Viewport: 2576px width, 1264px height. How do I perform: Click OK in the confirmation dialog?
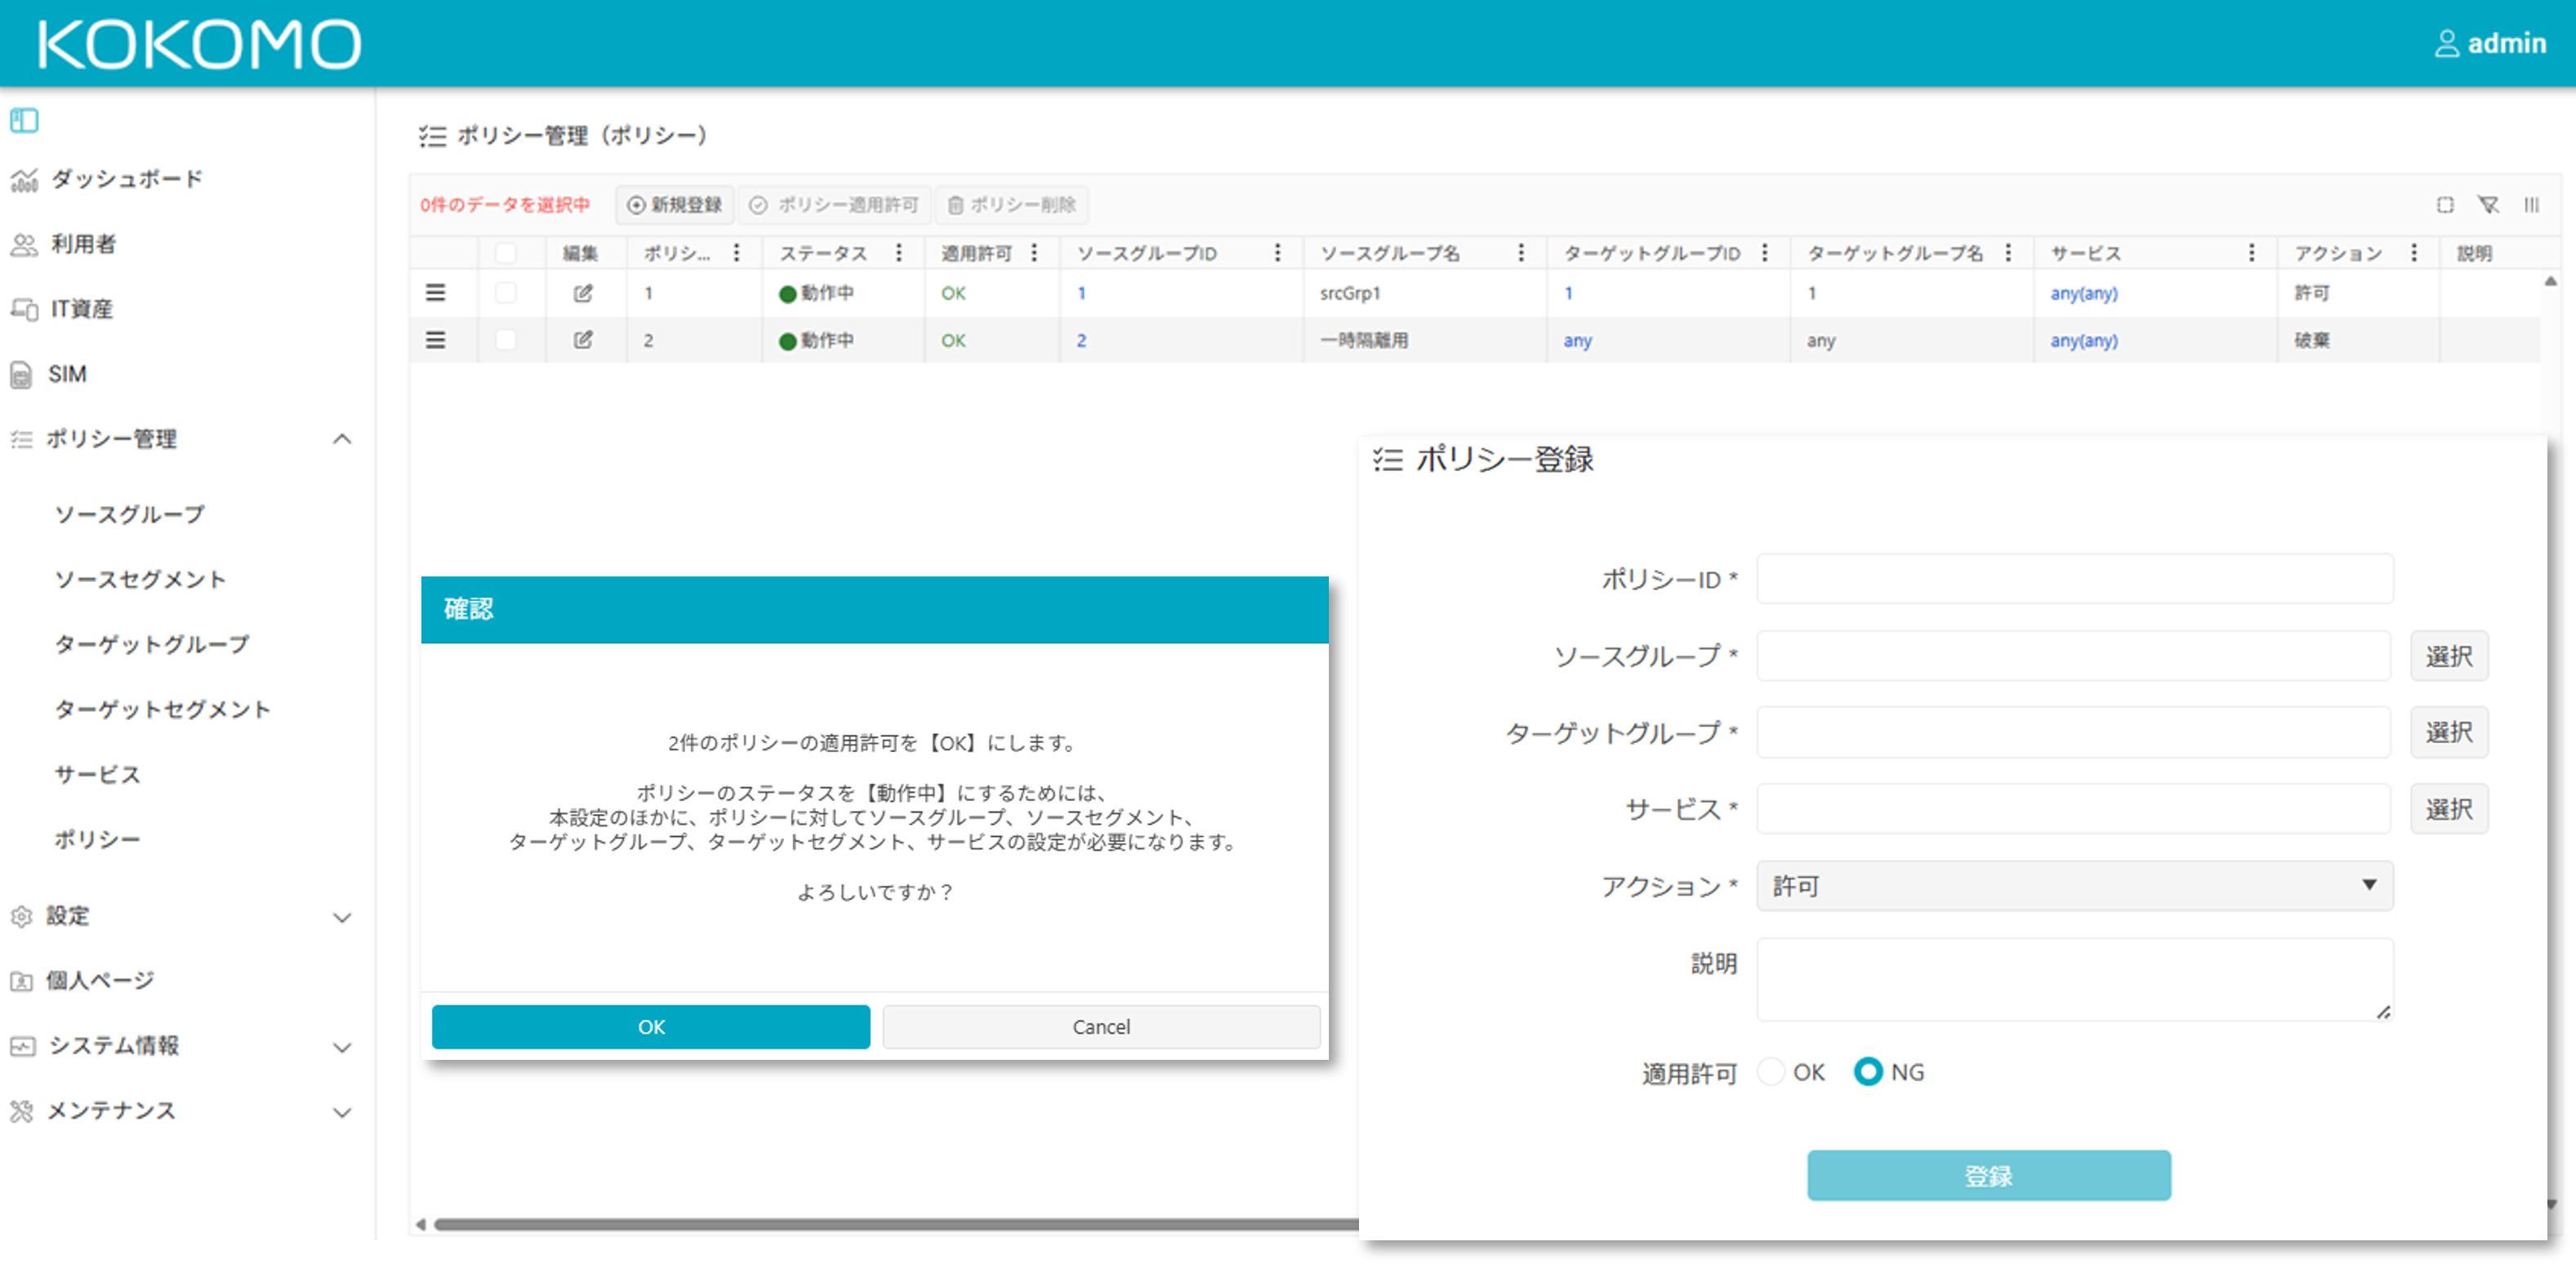coord(650,1026)
